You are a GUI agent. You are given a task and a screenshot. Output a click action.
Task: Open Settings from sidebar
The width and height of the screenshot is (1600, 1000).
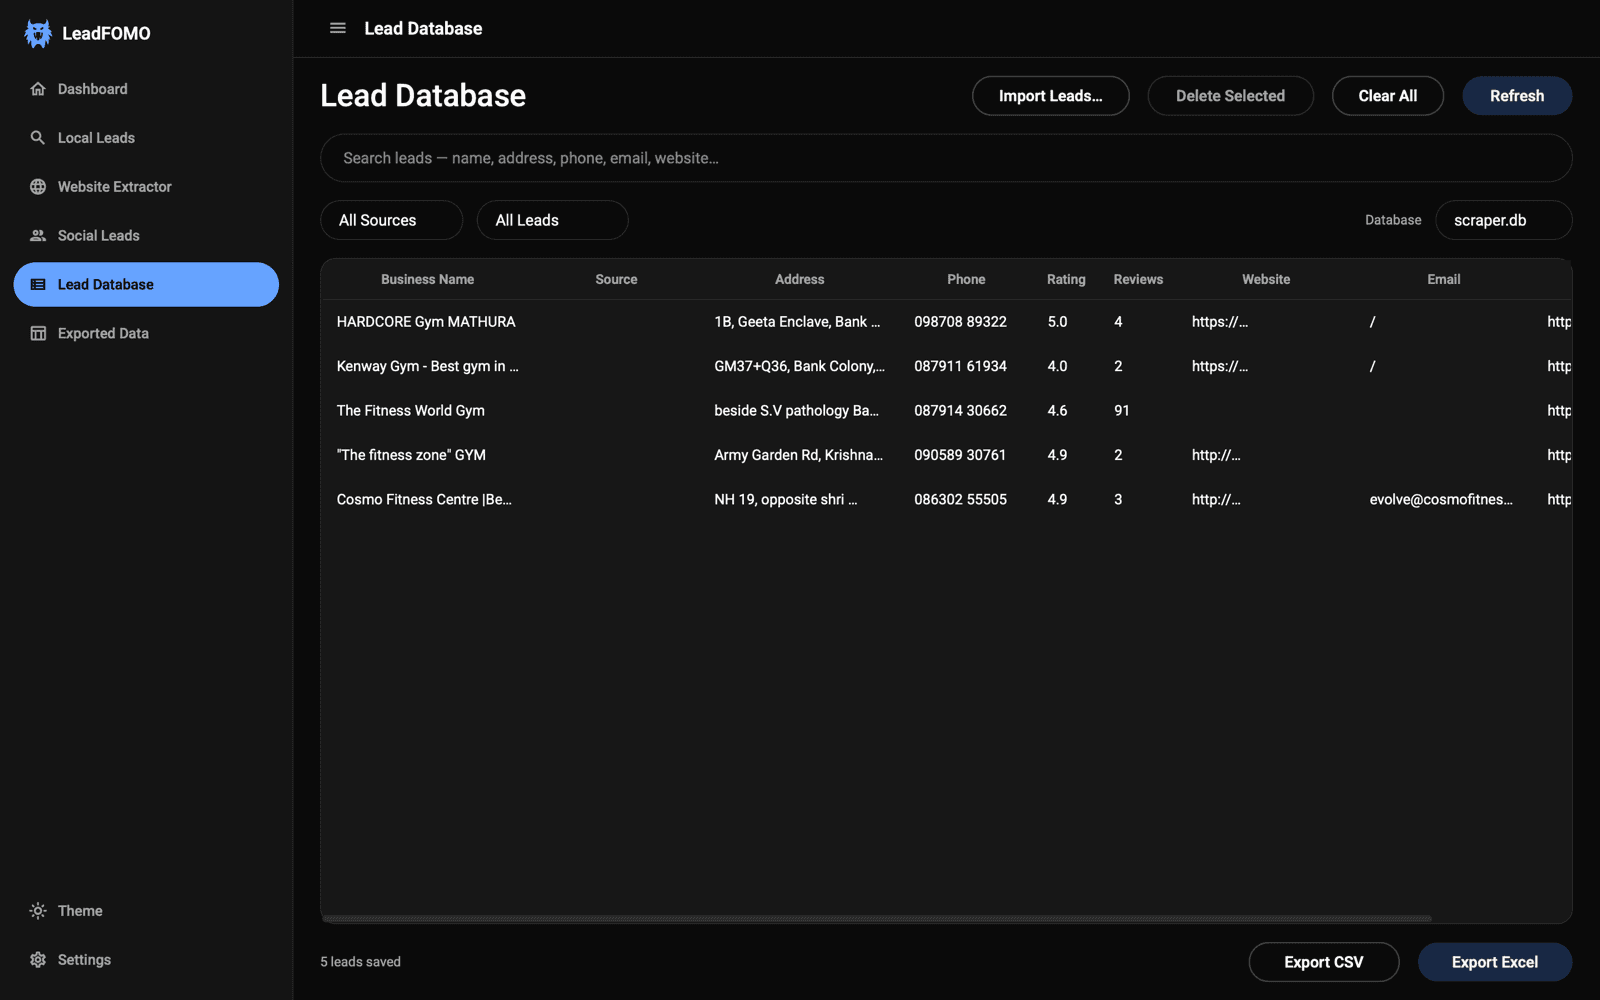tap(146, 960)
